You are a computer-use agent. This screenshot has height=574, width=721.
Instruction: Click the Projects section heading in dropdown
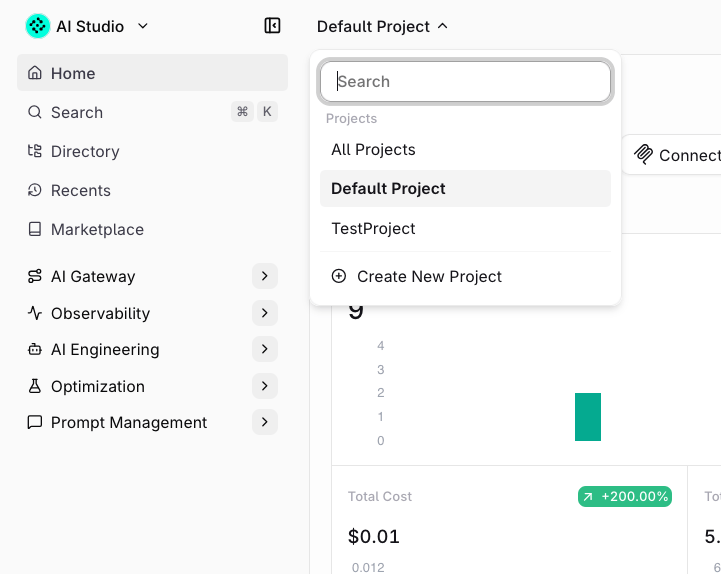(x=351, y=118)
